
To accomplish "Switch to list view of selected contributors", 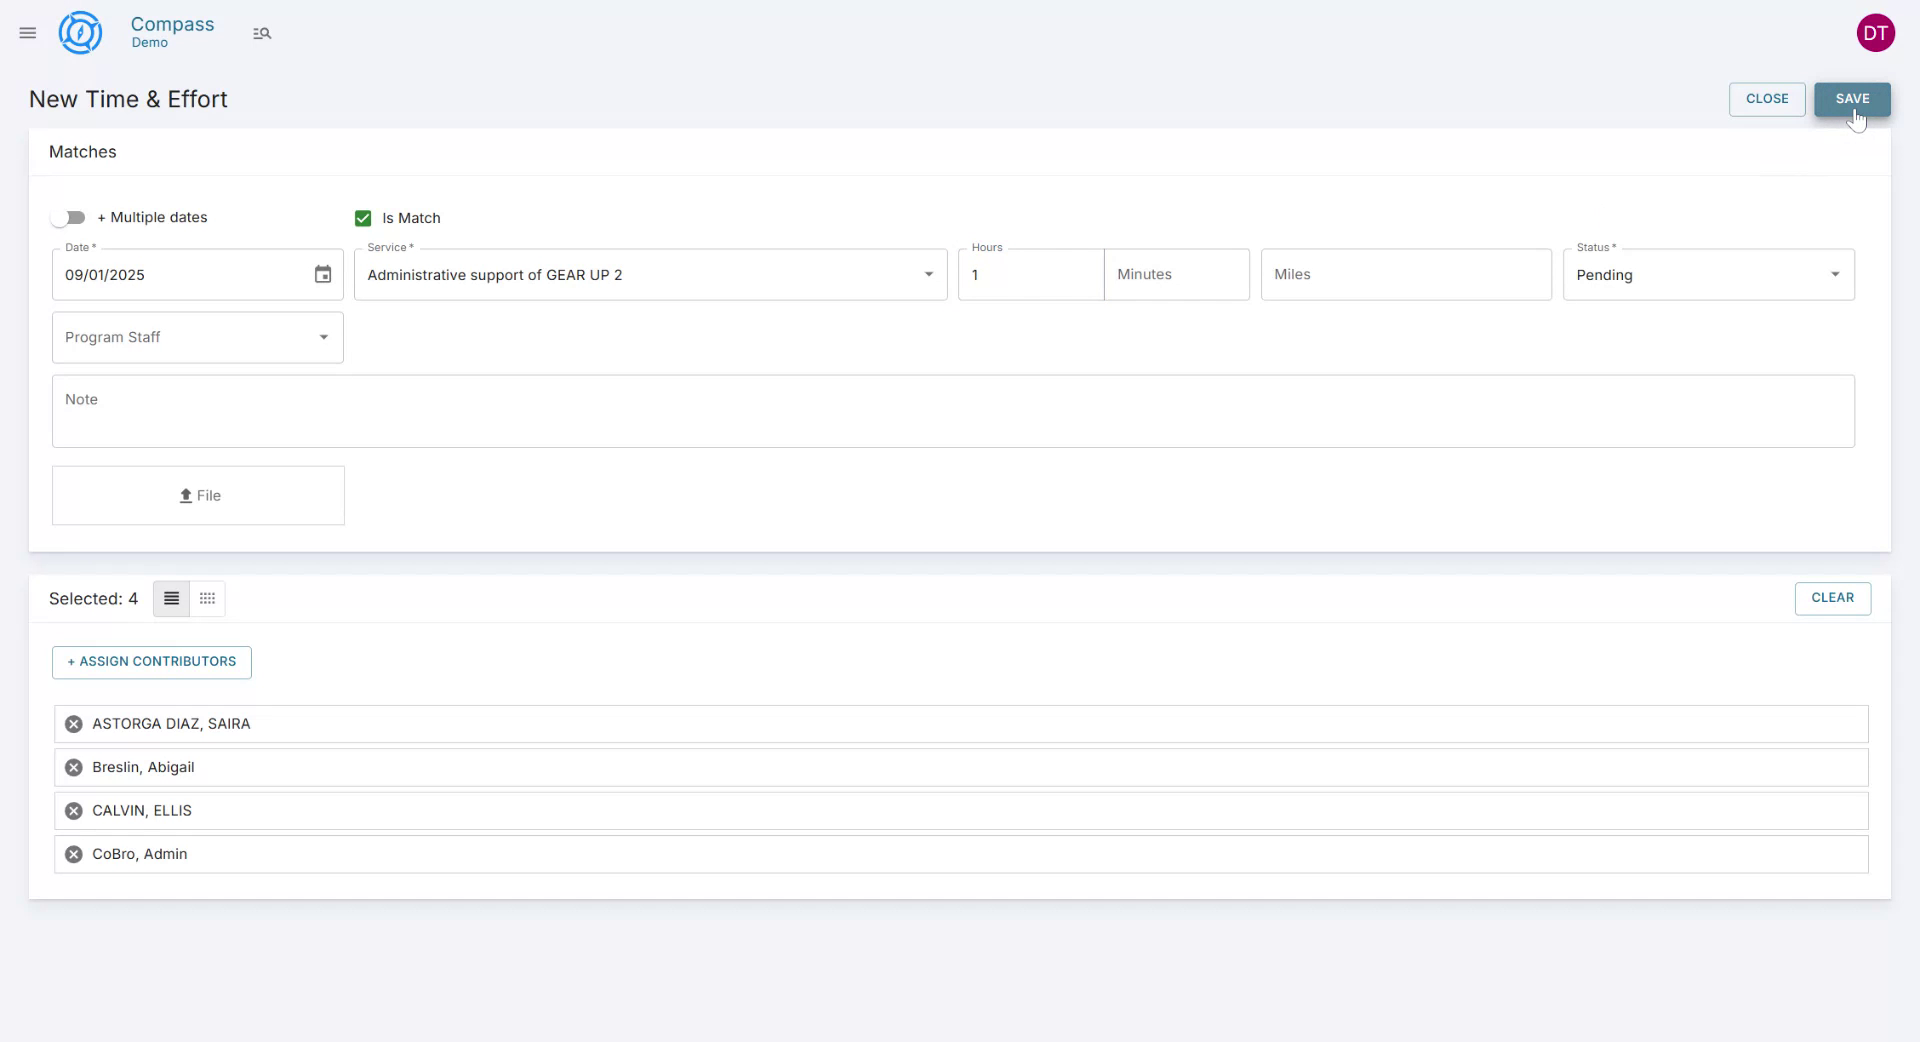I will pos(170,598).
